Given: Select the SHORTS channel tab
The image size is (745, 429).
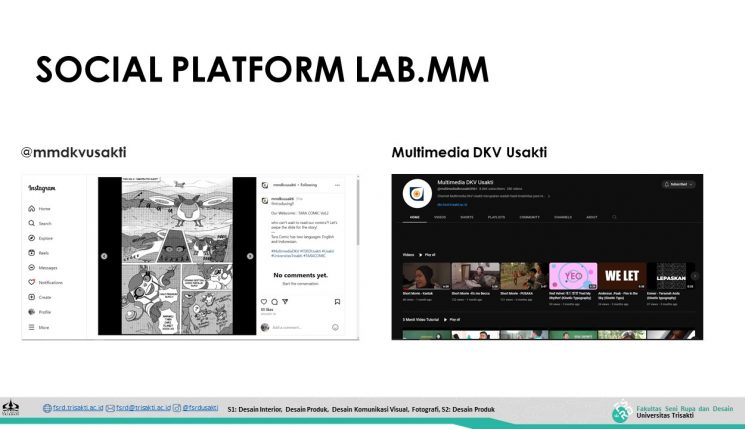Looking at the screenshot, I should point(467,217).
